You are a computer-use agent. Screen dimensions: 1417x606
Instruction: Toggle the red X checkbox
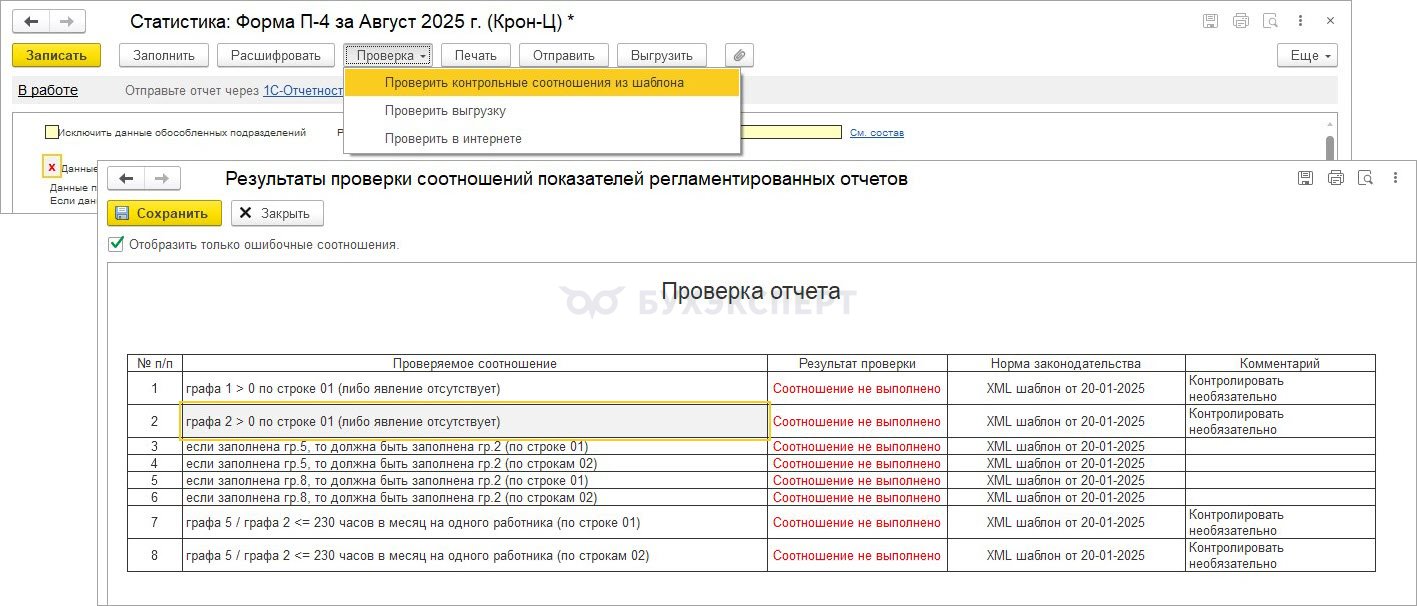pyautogui.click(x=52, y=167)
